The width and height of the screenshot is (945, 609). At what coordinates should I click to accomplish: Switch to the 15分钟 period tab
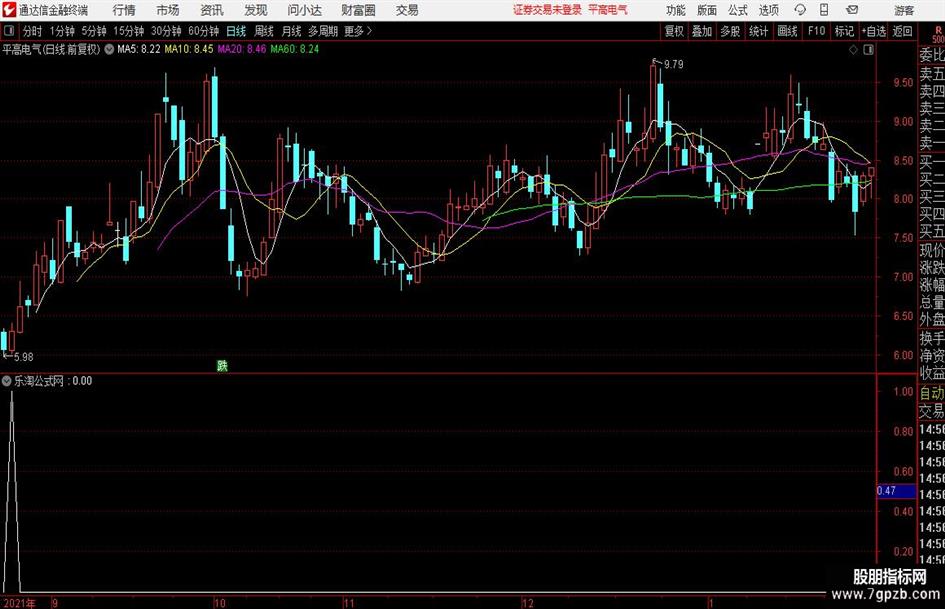pyautogui.click(x=129, y=31)
